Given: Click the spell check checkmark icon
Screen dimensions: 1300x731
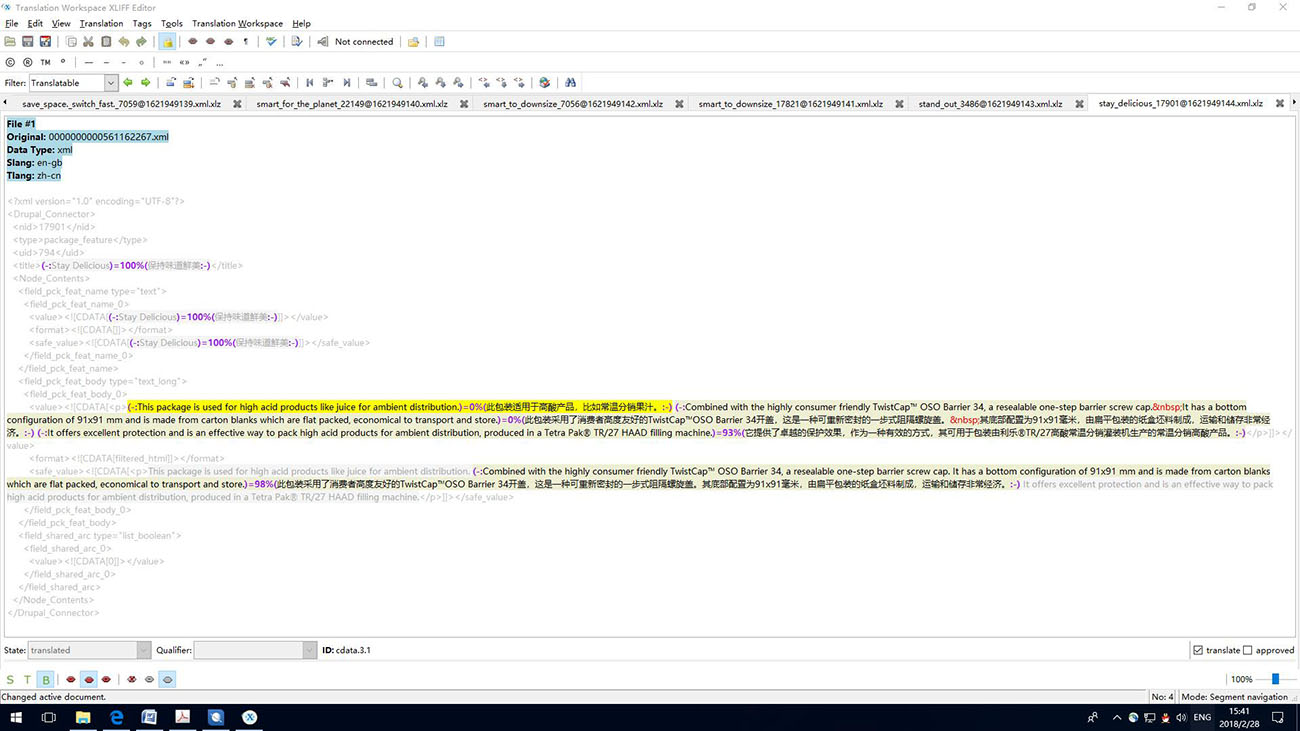Looking at the screenshot, I should click(x=271, y=42).
